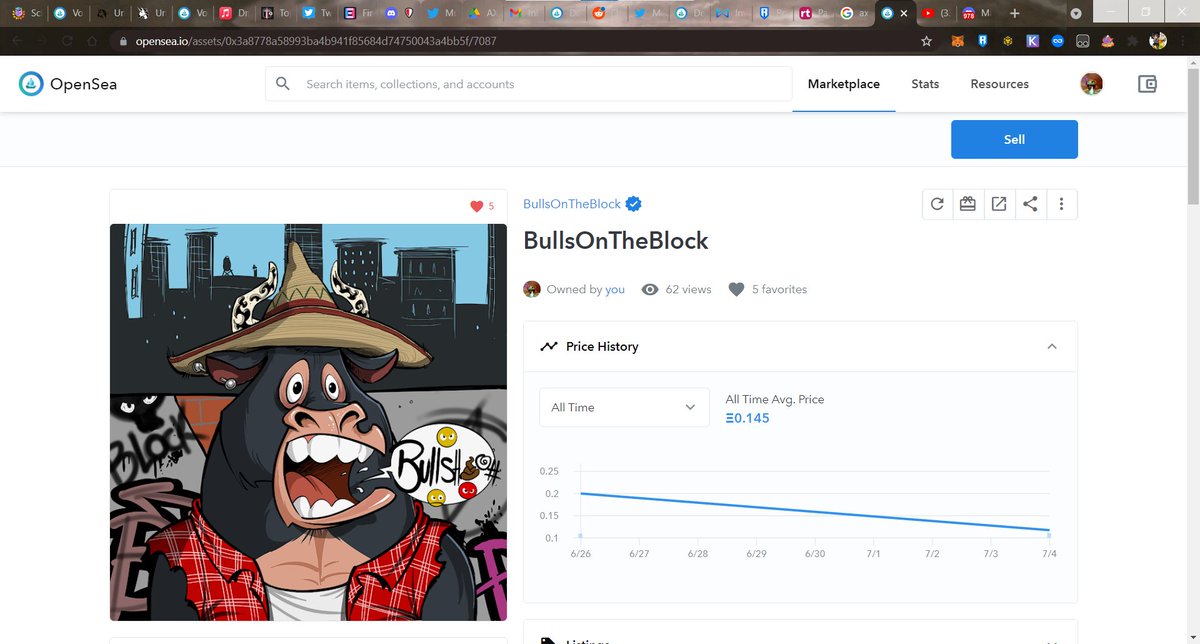Click the owner avatar beside Owned by
Screen dimensions: 1200x644
click(x=532, y=289)
